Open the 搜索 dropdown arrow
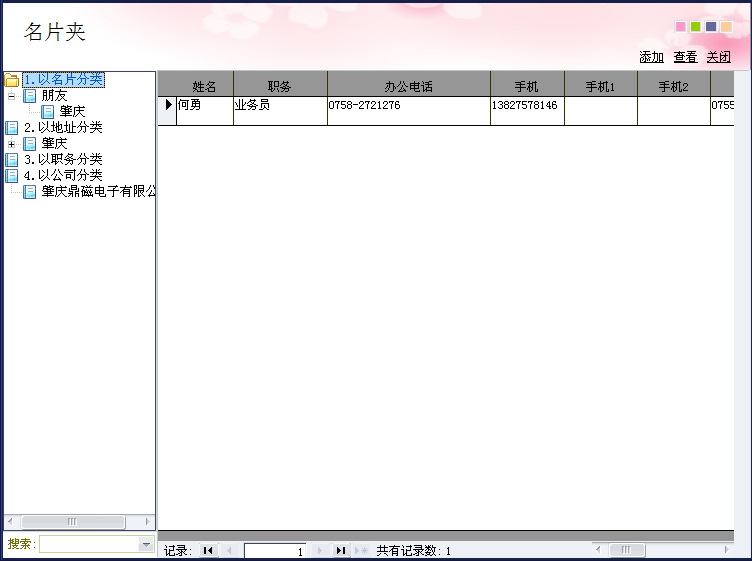Image resolution: width=752 pixels, height=561 pixels. 146,544
